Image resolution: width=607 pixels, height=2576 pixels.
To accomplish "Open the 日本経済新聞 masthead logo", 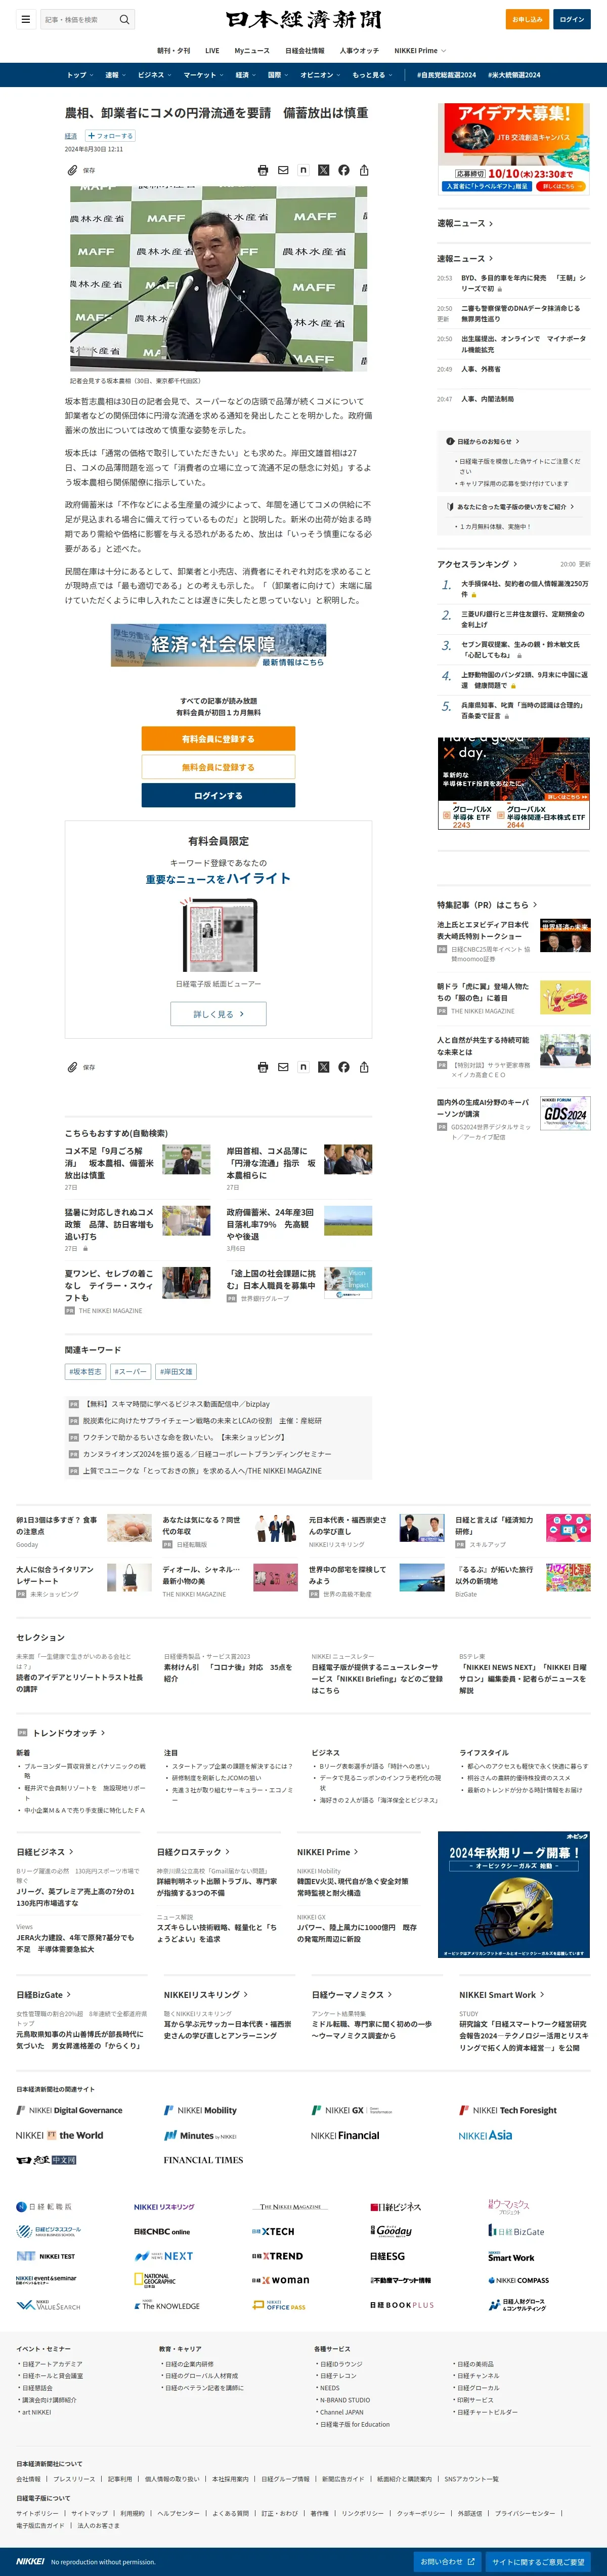I will pos(303,19).
